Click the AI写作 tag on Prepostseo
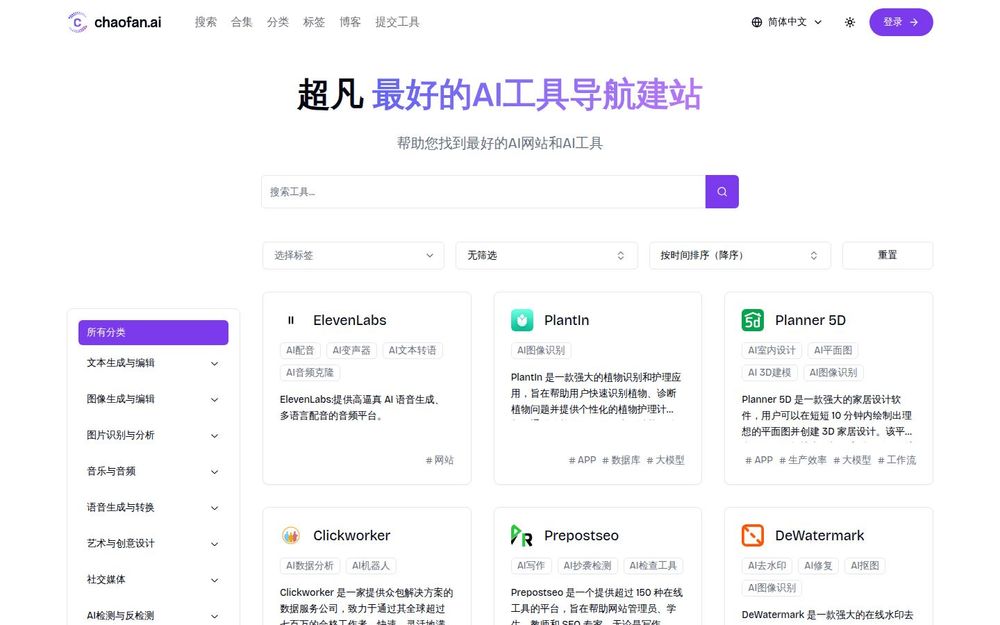This screenshot has height=625, width=1000. [531, 566]
